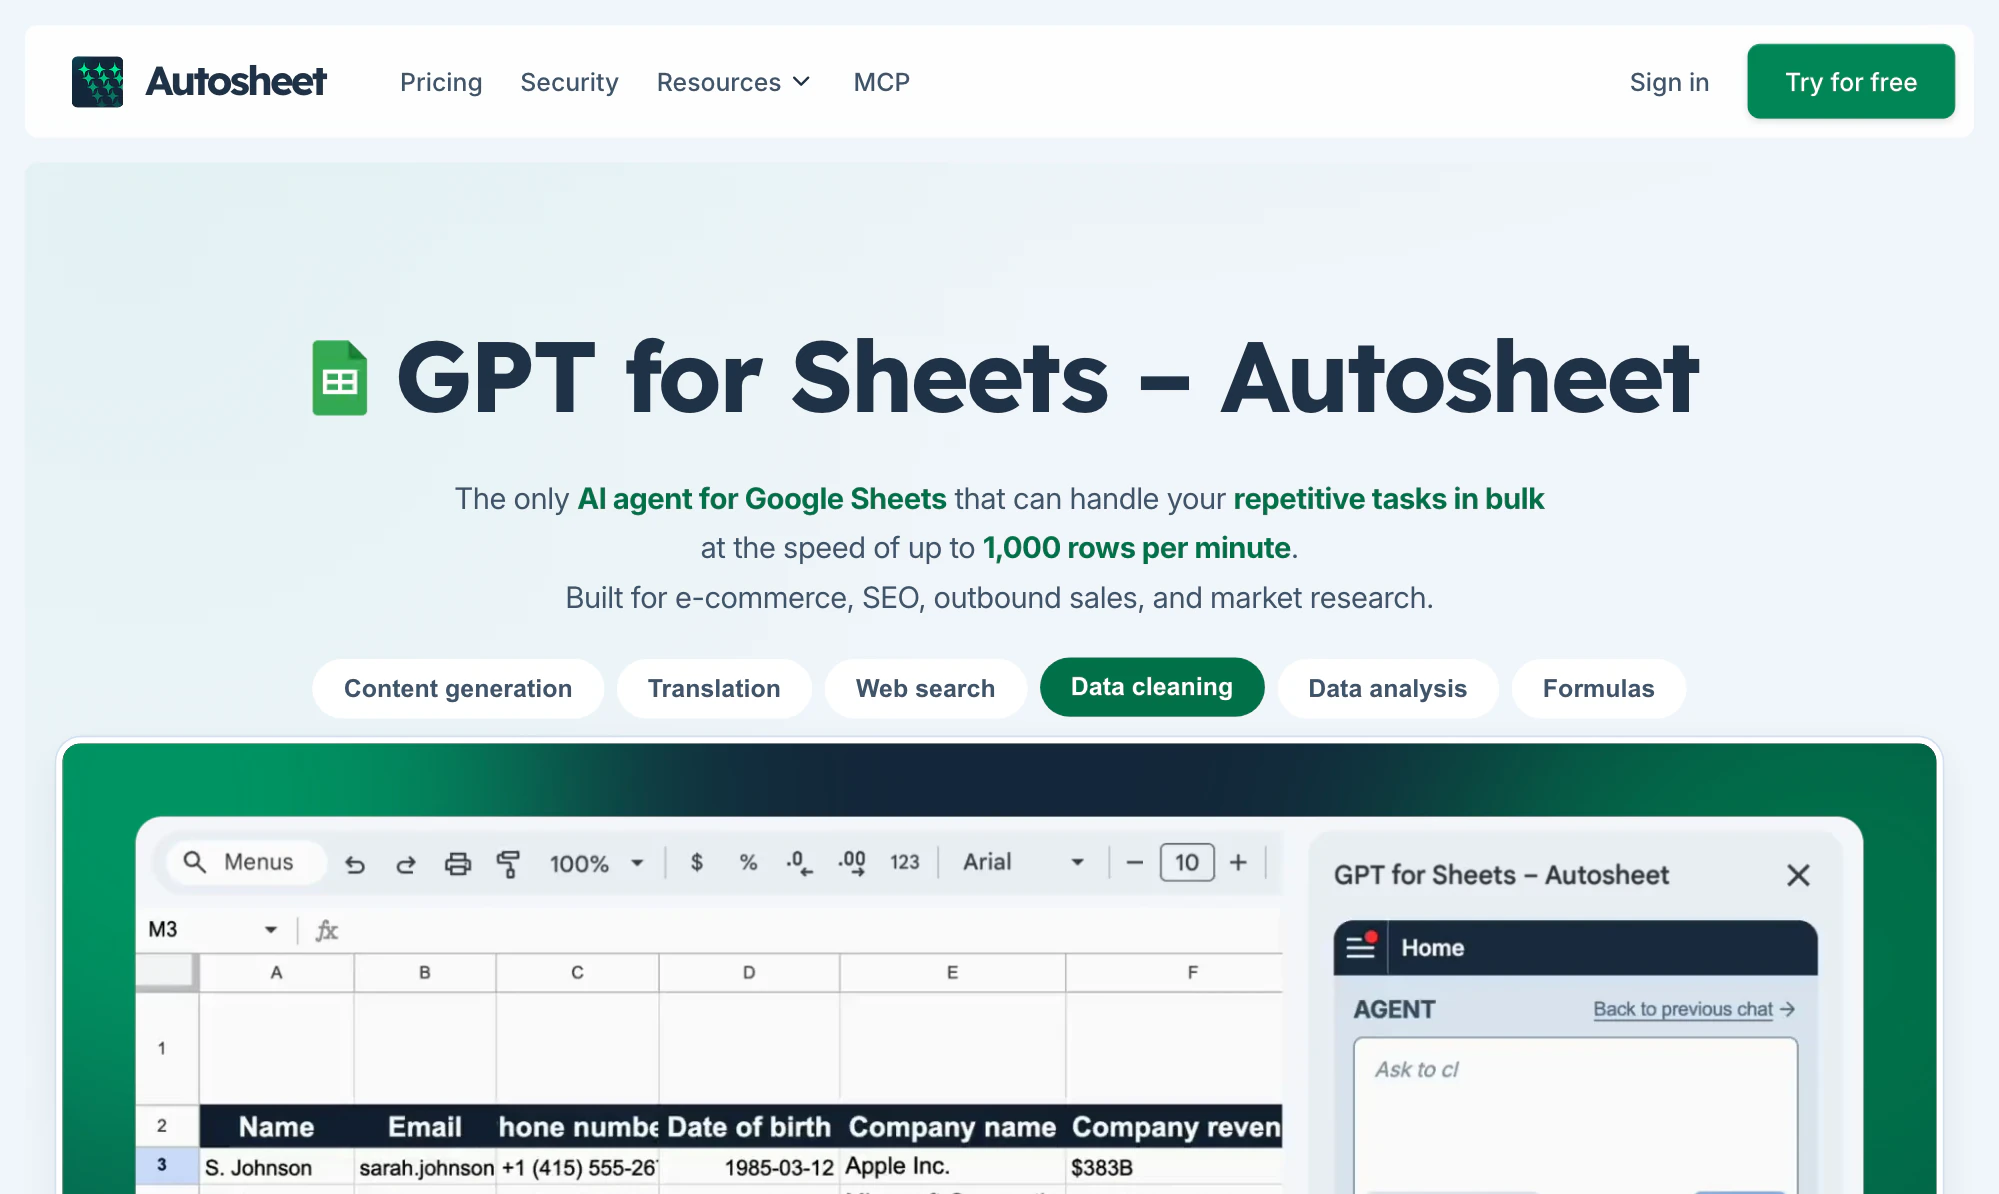Expand the Resources dropdown in navbar
The height and width of the screenshot is (1194, 1999).
click(733, 82)
